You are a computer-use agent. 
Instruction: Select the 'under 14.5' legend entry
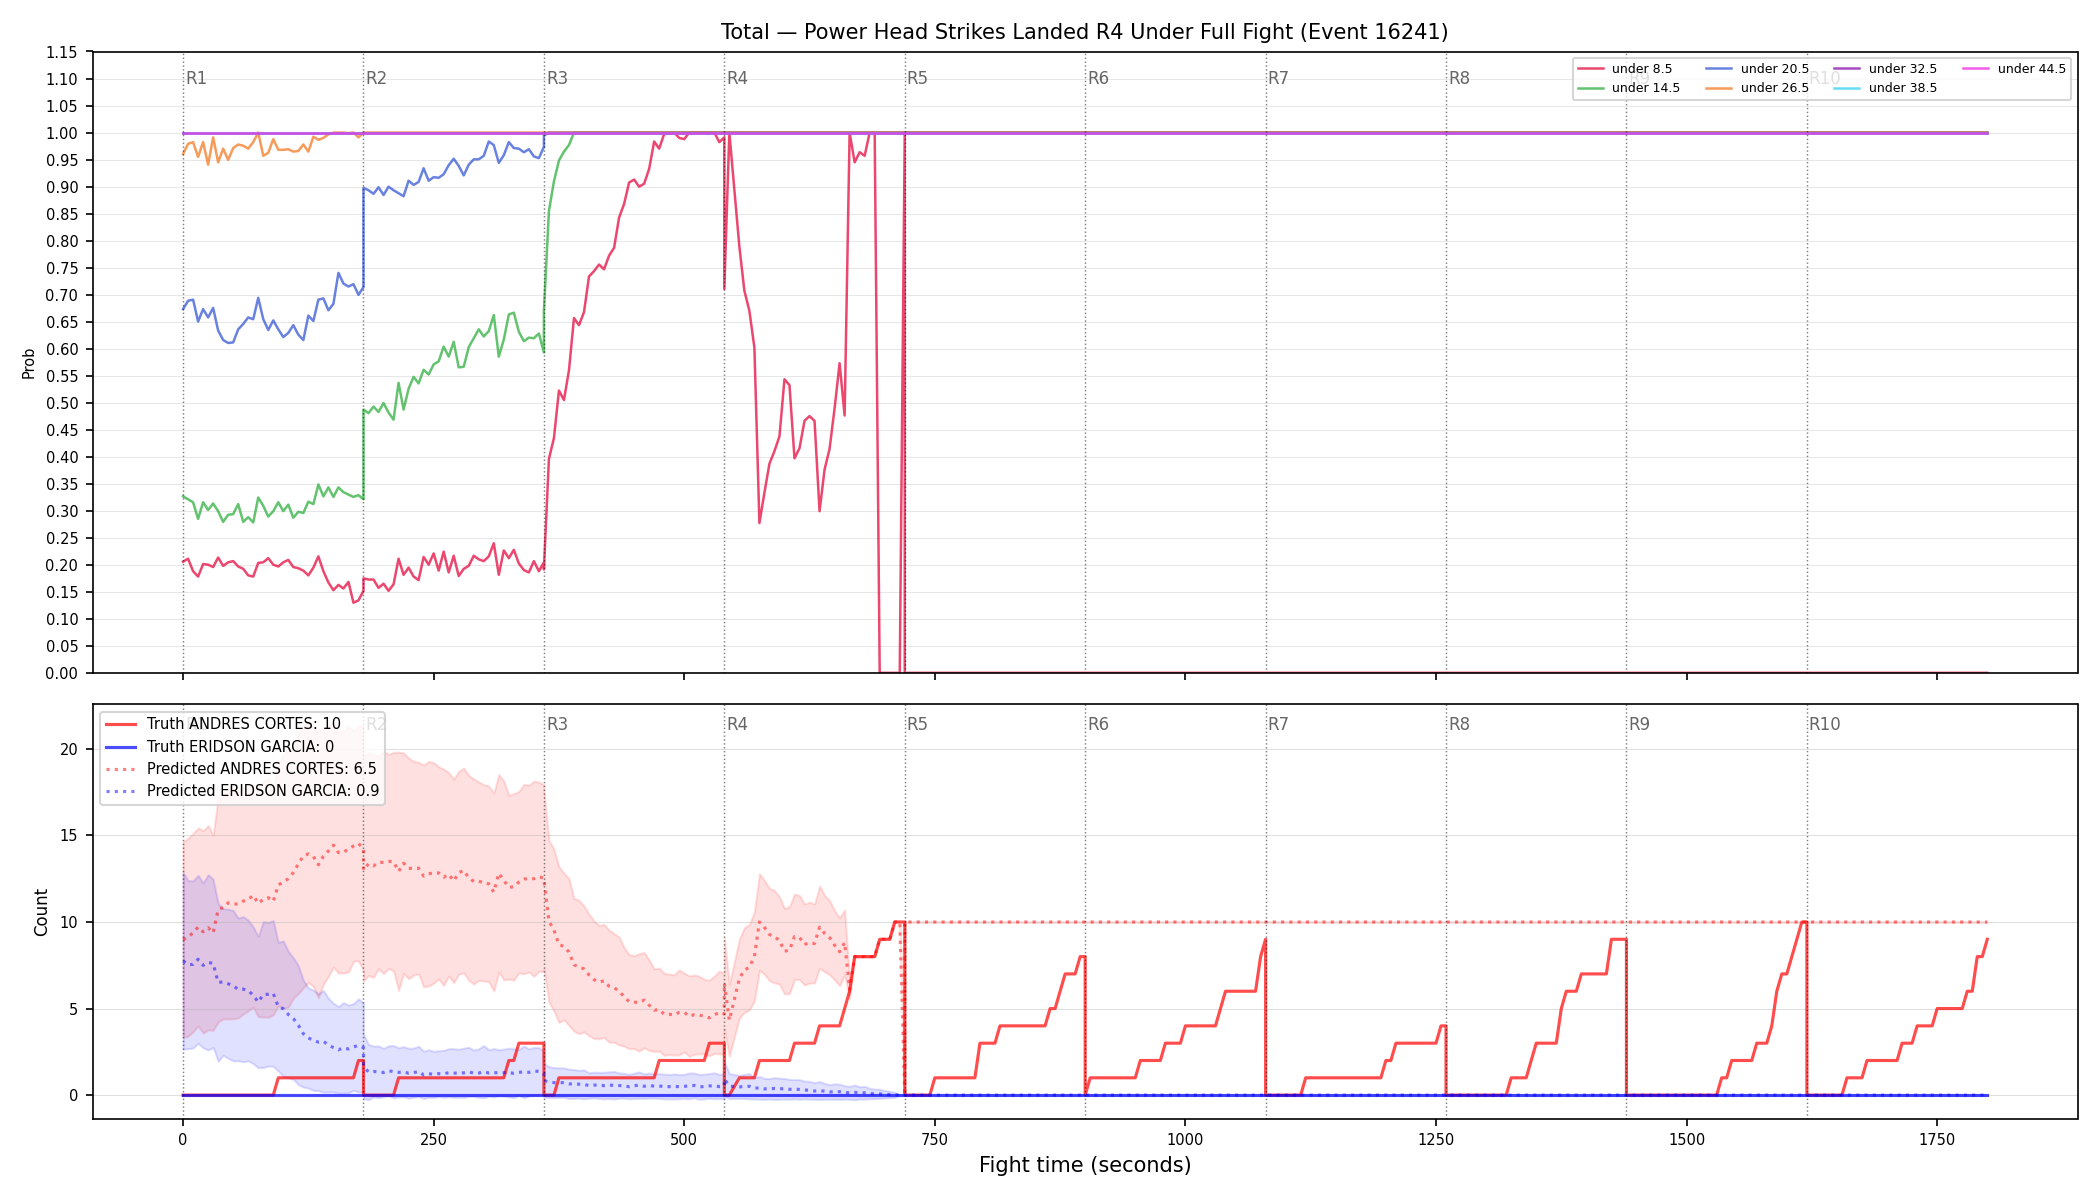pyautogui.click(x=1629, y=88)
